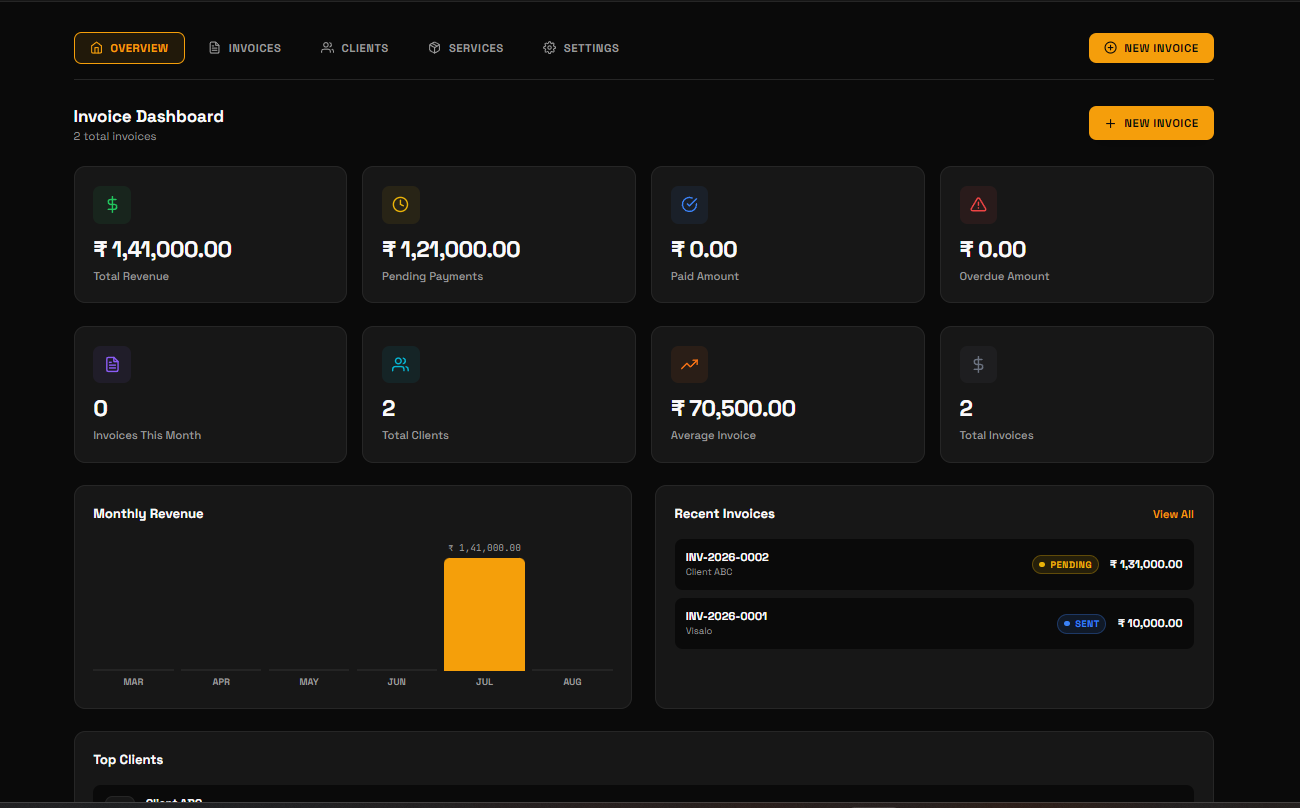This screenshot has width=1300, height=808.
Task: Open the Clients tab
Action: (355, 48)
